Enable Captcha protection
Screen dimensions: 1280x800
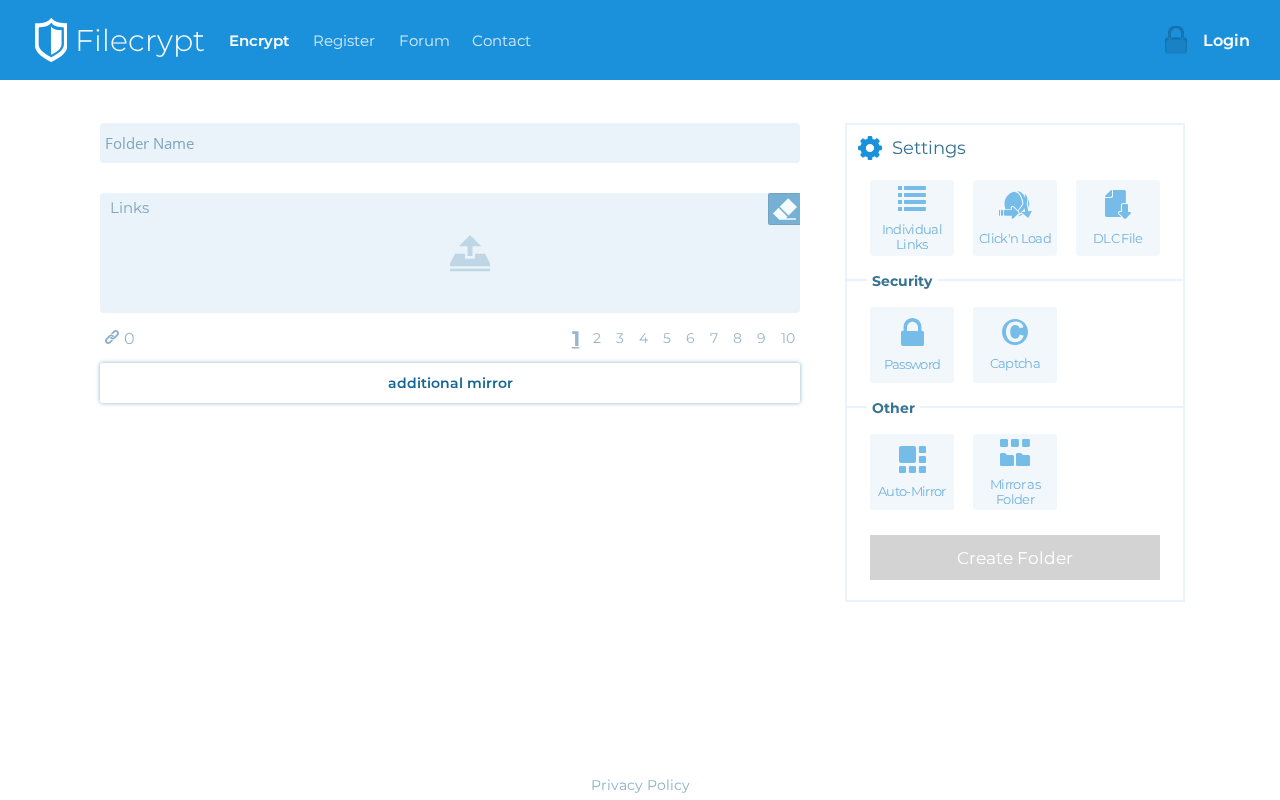coord(1015,345)
